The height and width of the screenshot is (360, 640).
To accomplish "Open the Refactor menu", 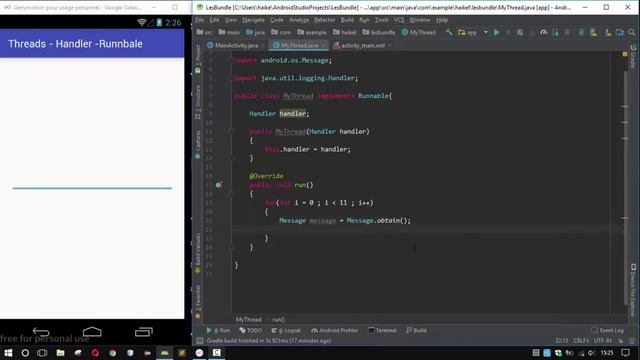I will 324,20.
